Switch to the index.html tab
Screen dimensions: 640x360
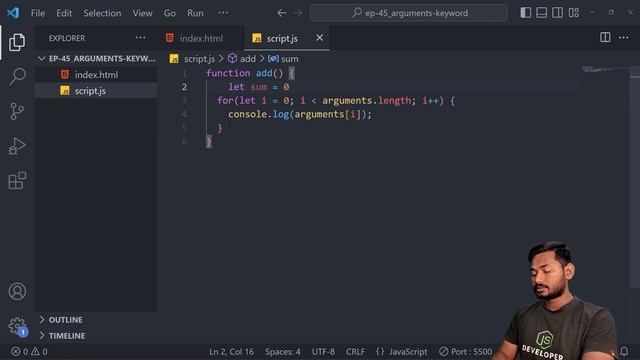(201, 38)
